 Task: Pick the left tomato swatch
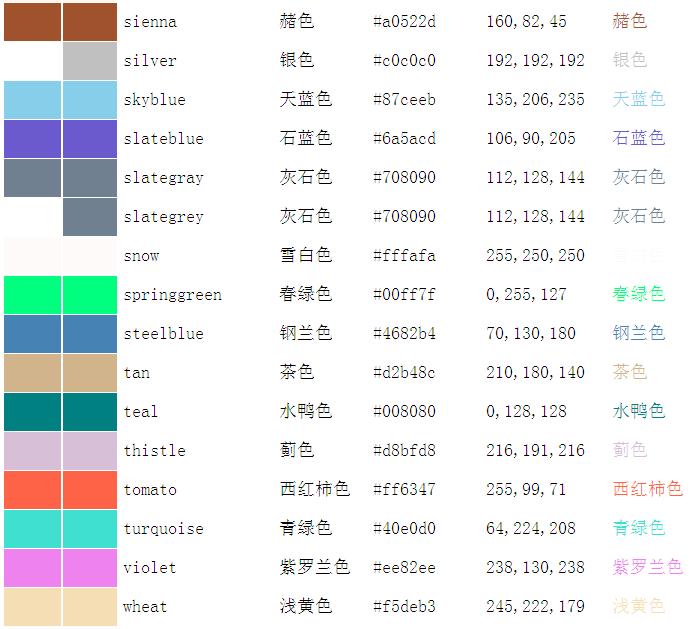33,490
